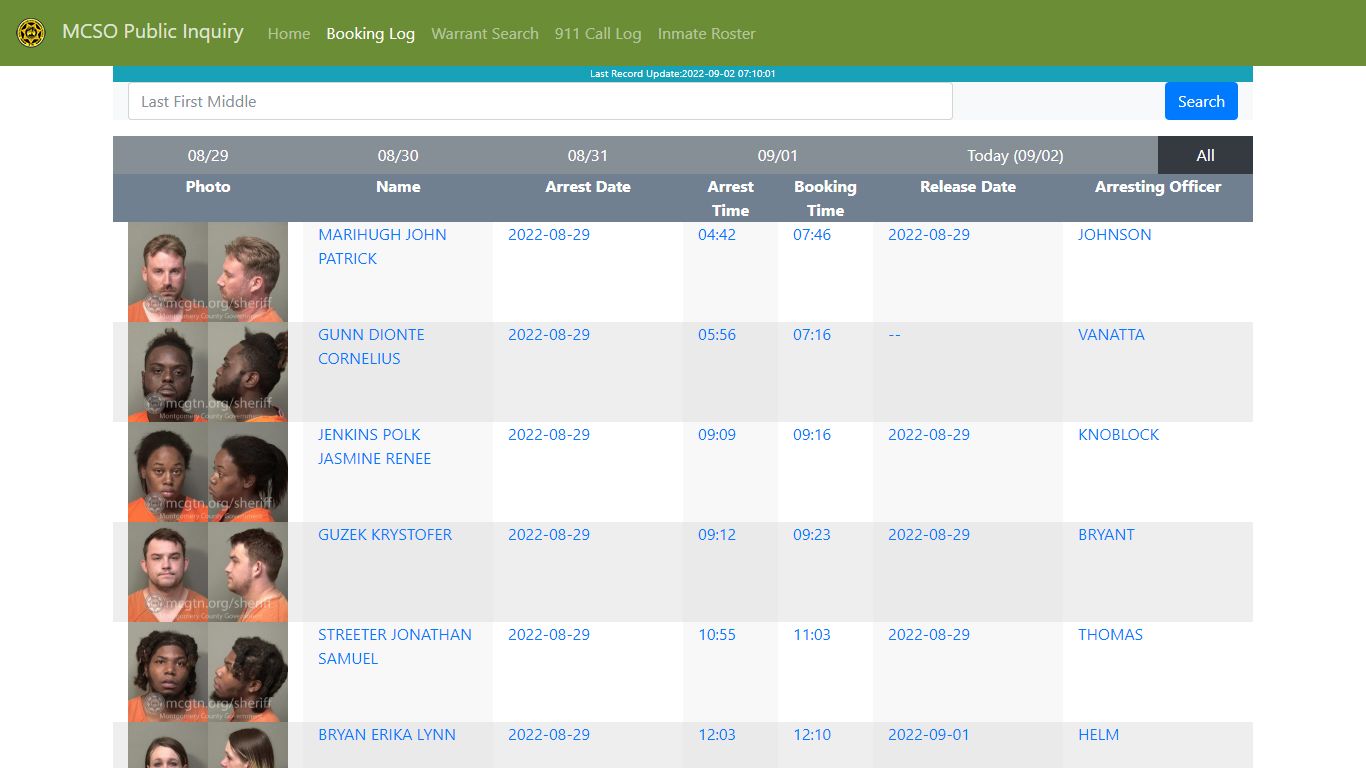Open the Booking Log tab
The image size is (1366, 768).
(370, 33)
